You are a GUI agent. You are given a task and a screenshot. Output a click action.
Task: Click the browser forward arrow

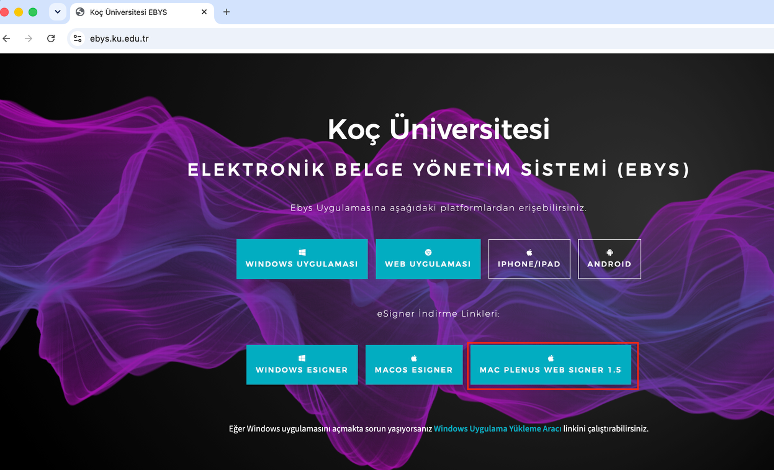click(29, 39)
